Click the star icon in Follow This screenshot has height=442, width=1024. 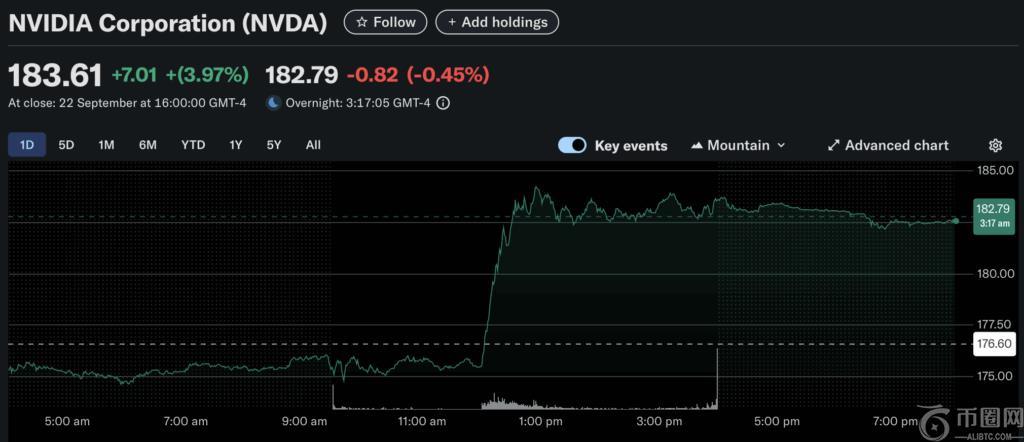pyautogui.click(x=361, y=22)
